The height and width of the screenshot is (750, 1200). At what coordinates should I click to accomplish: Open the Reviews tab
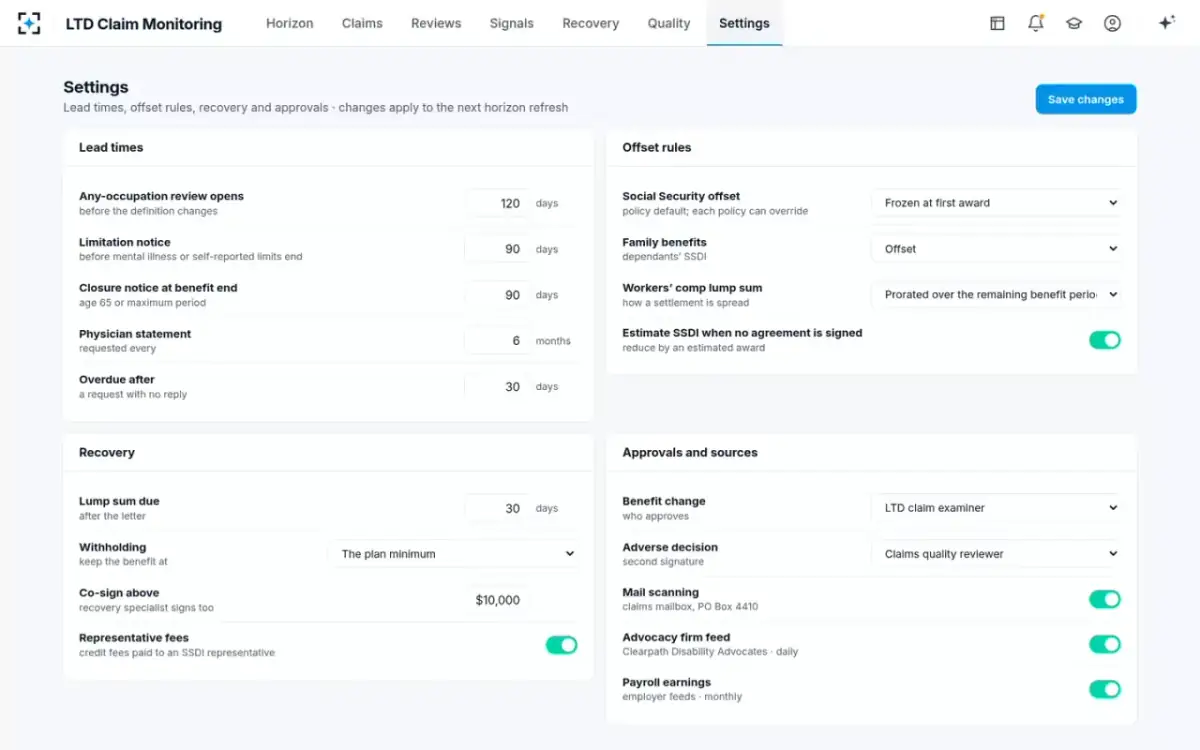(436, 23)
